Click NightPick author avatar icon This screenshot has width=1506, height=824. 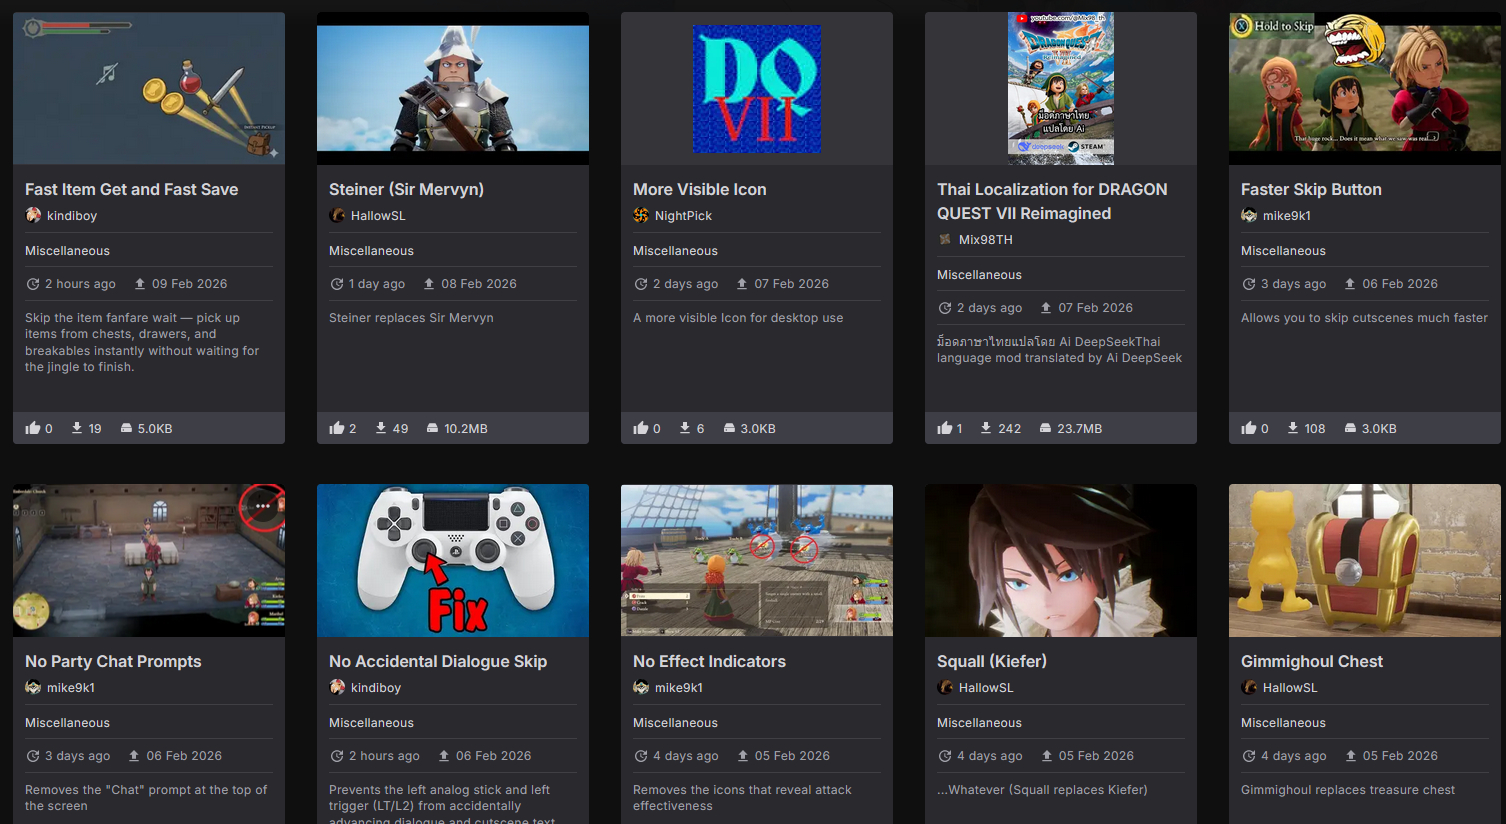641,215
